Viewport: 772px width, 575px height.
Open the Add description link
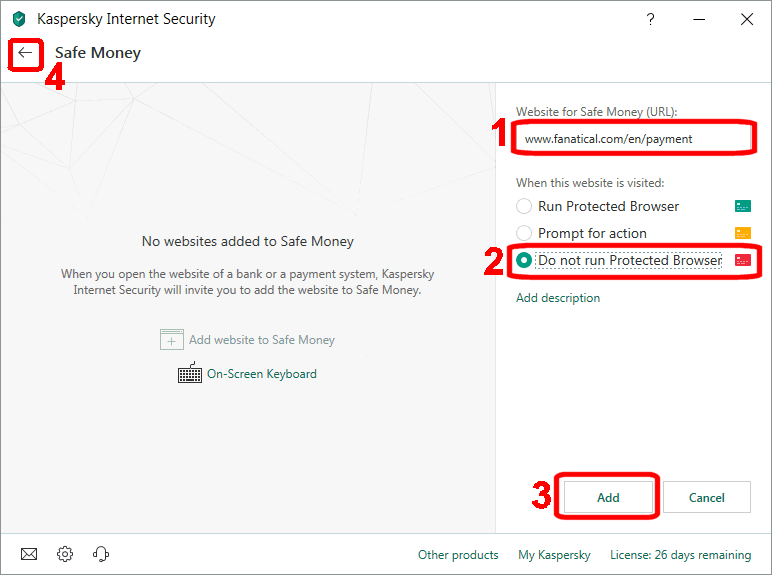[x=558, y=298]
